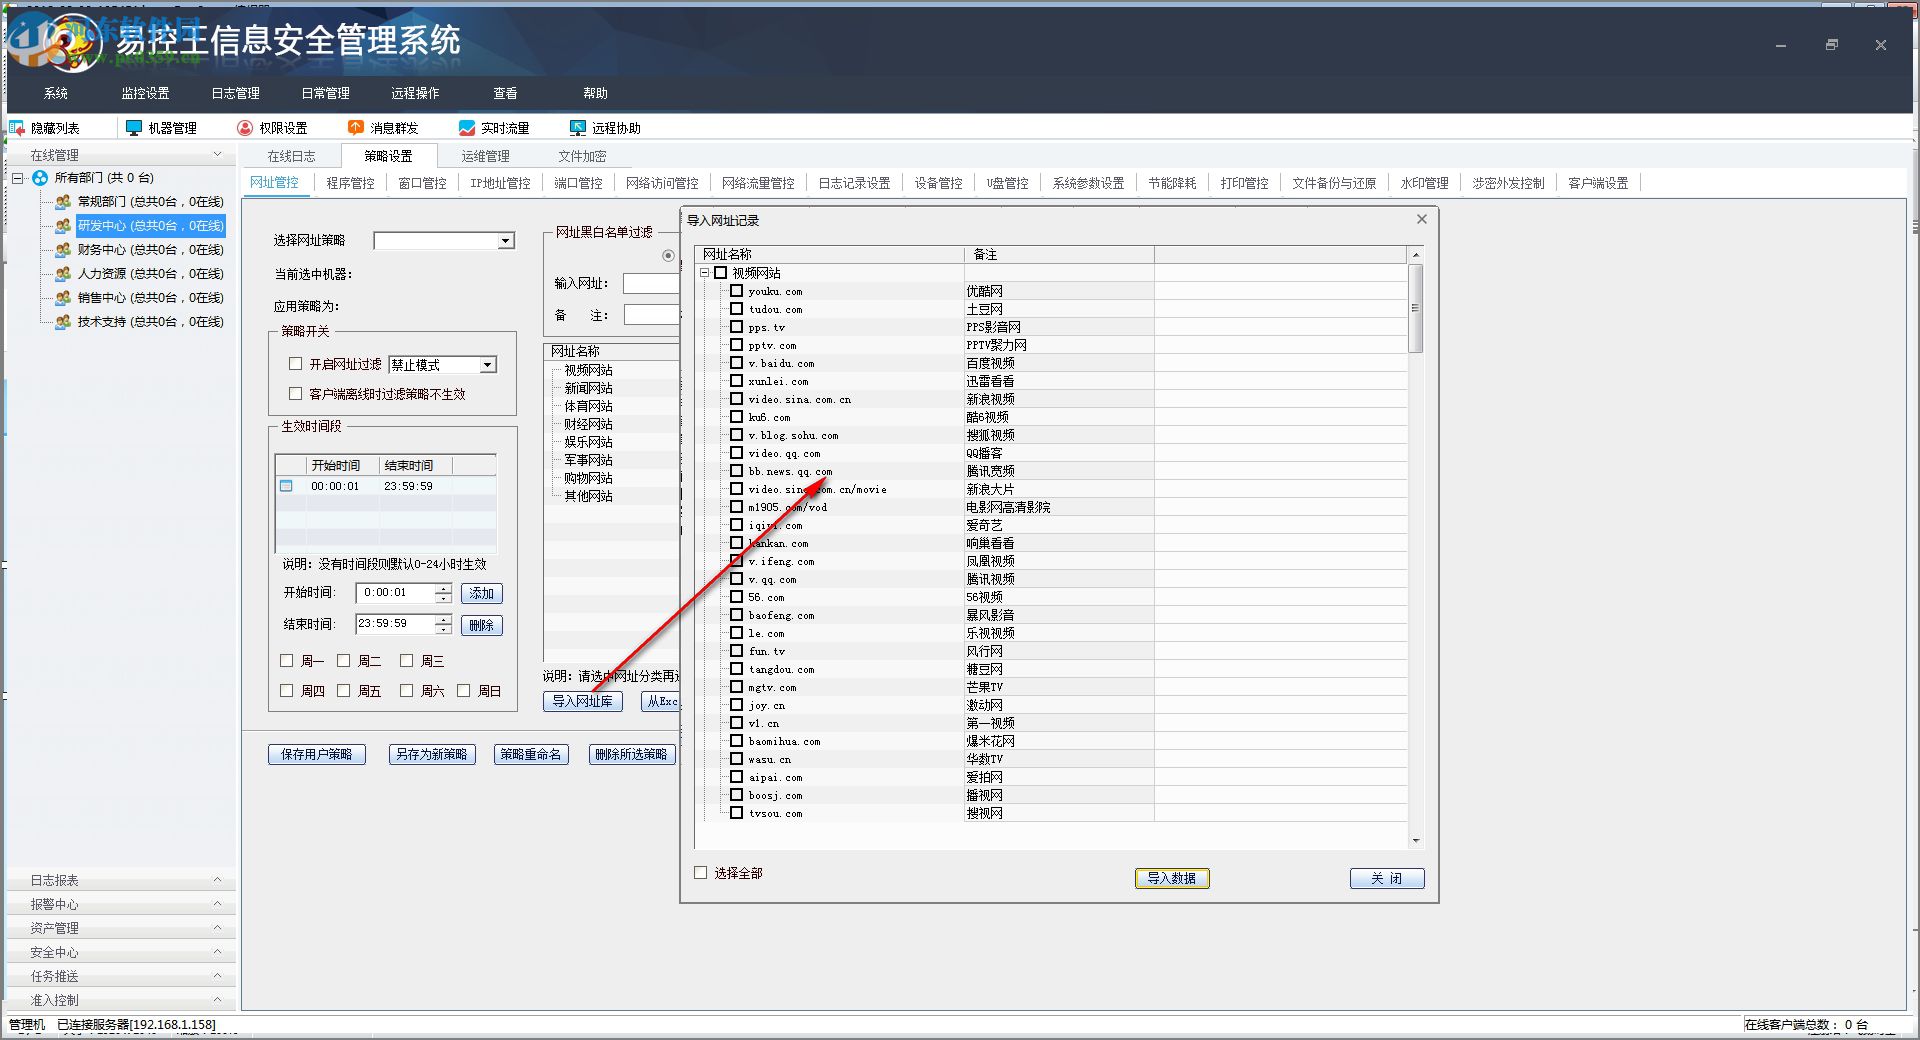Expand 资产管理 panel
Screen dimensions: 1920x1040
coord(218,928)
